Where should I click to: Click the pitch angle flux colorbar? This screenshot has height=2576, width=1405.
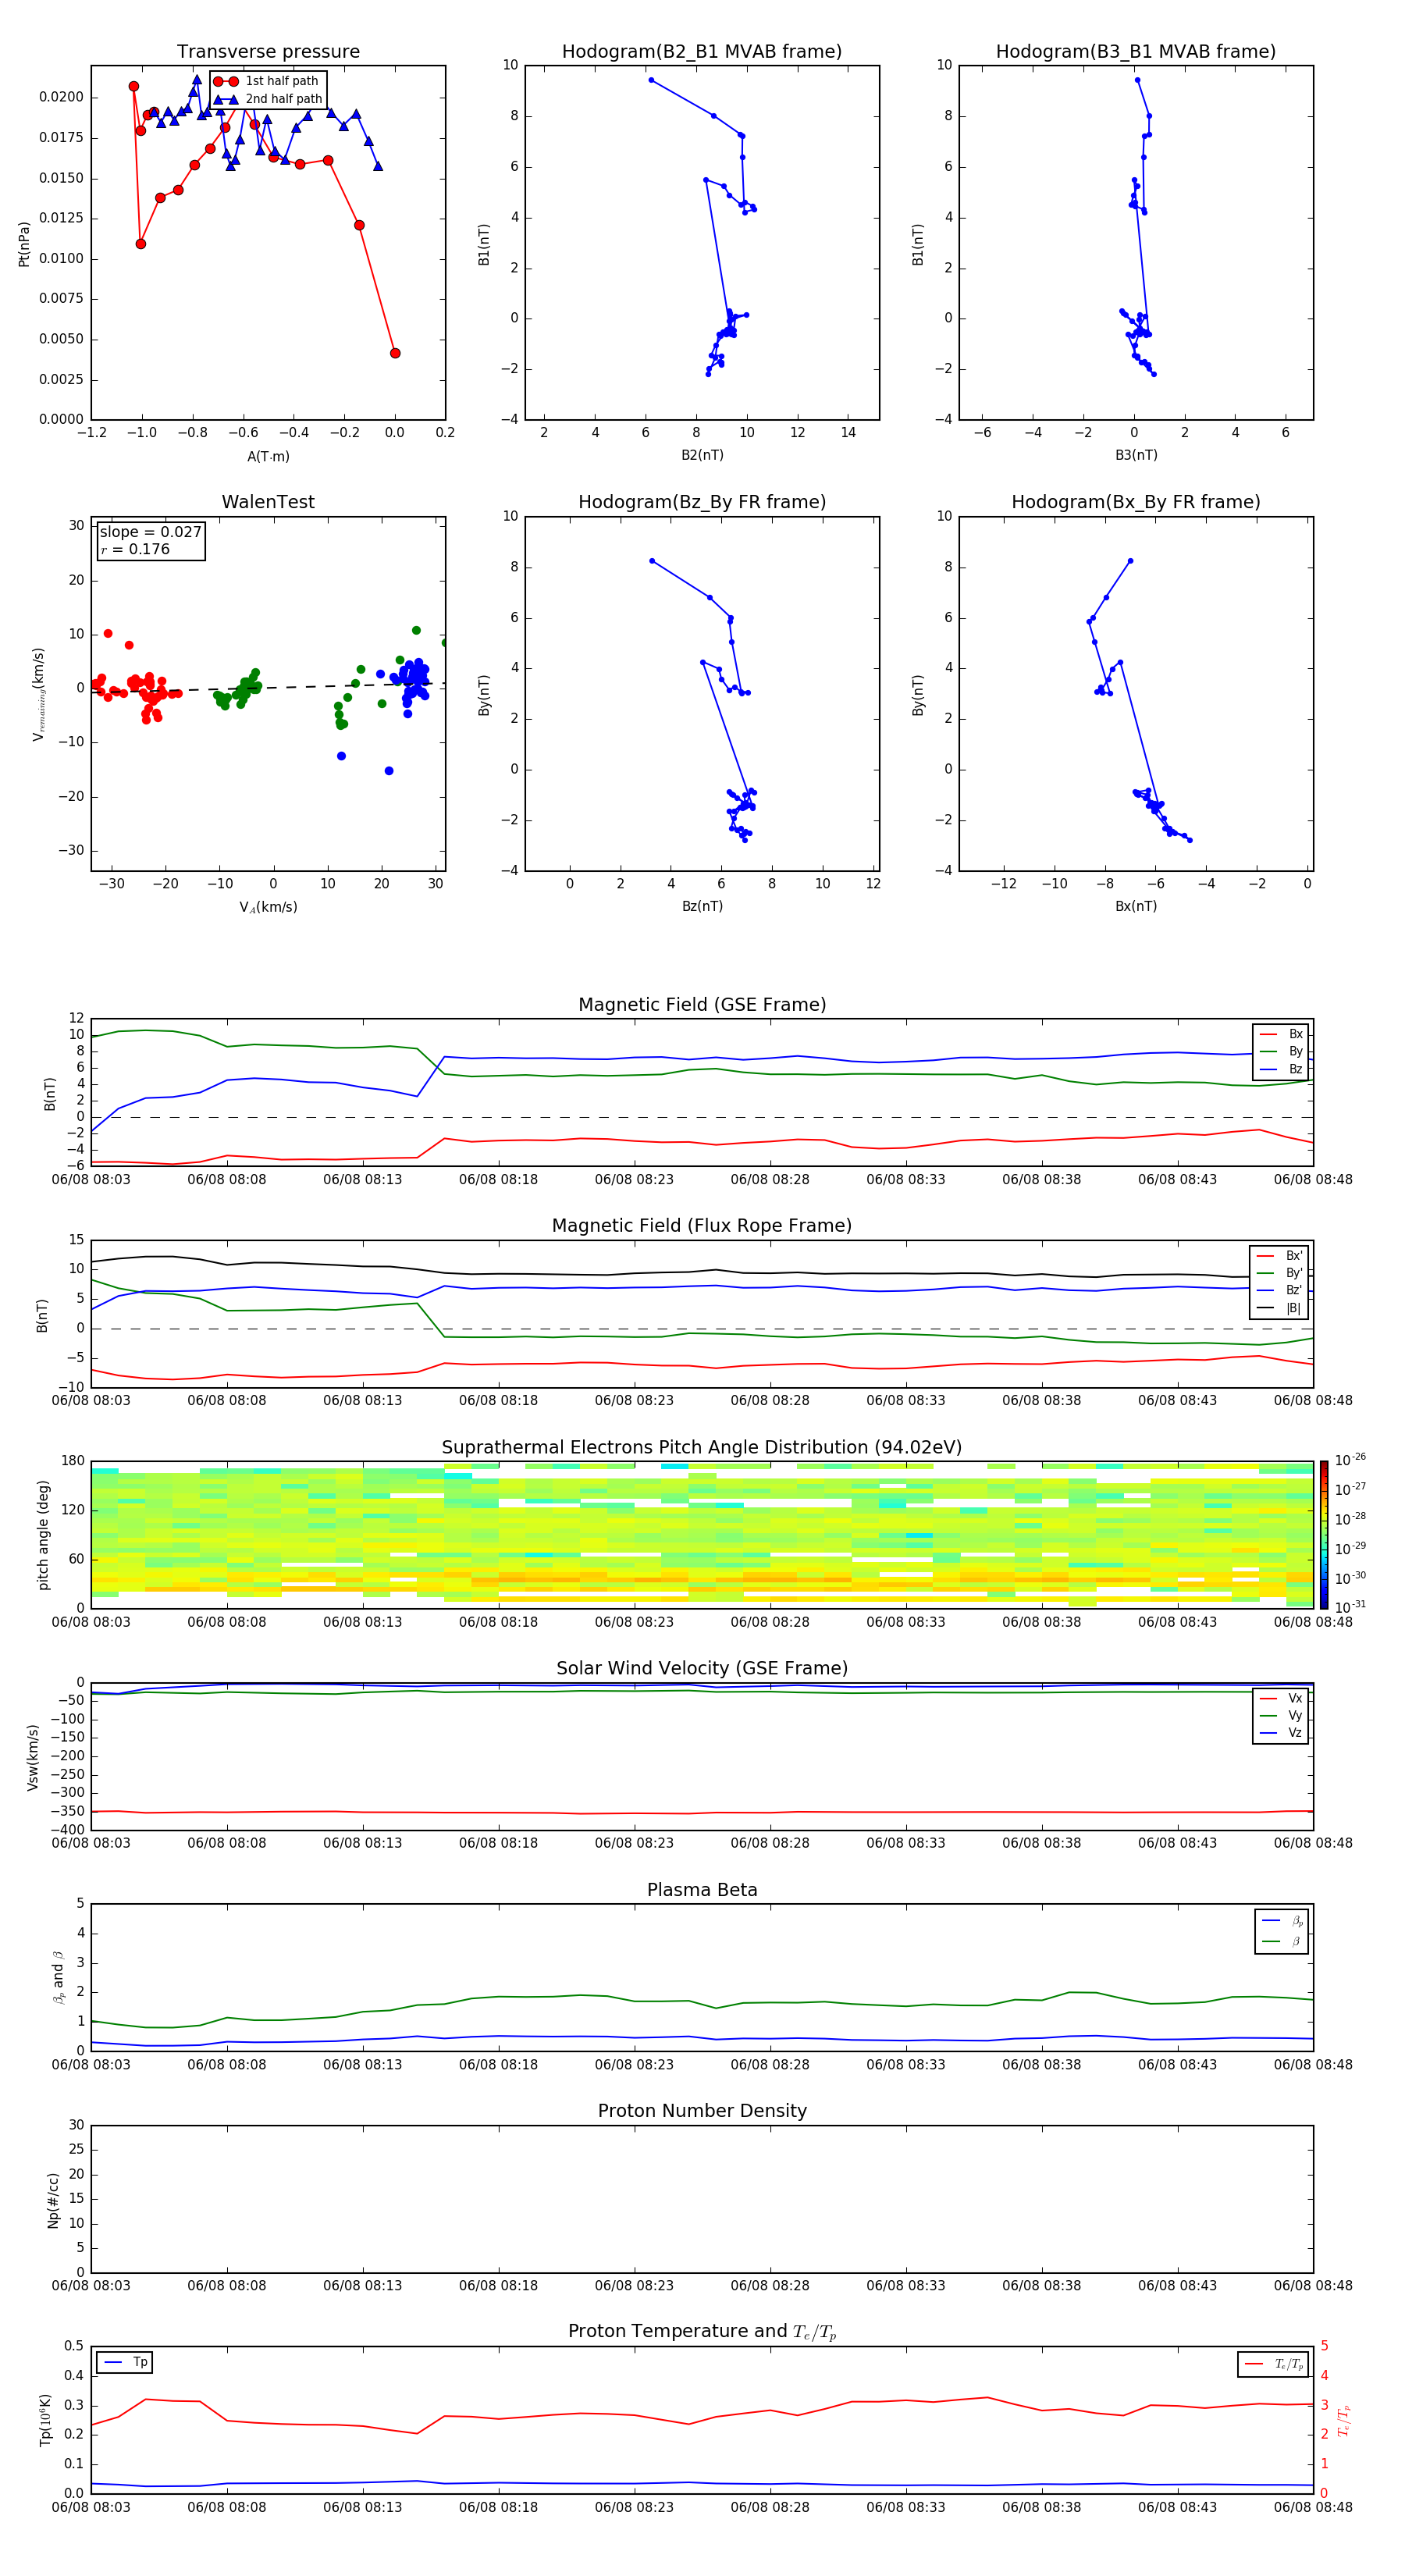point(1324,1535)
